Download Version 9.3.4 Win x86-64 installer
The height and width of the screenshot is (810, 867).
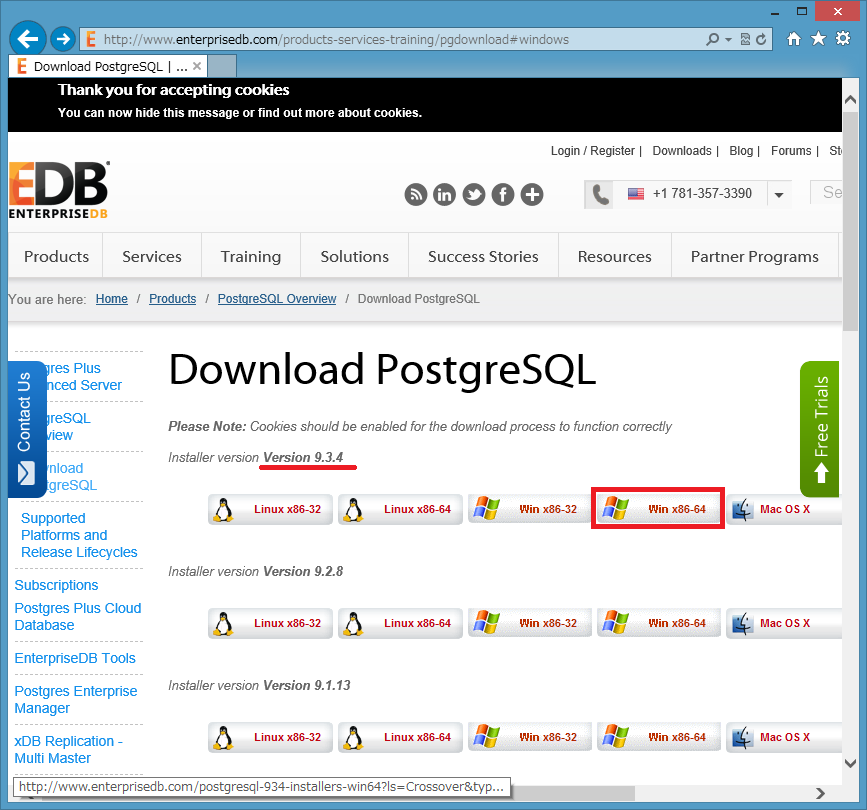click(x=658, y=509)
